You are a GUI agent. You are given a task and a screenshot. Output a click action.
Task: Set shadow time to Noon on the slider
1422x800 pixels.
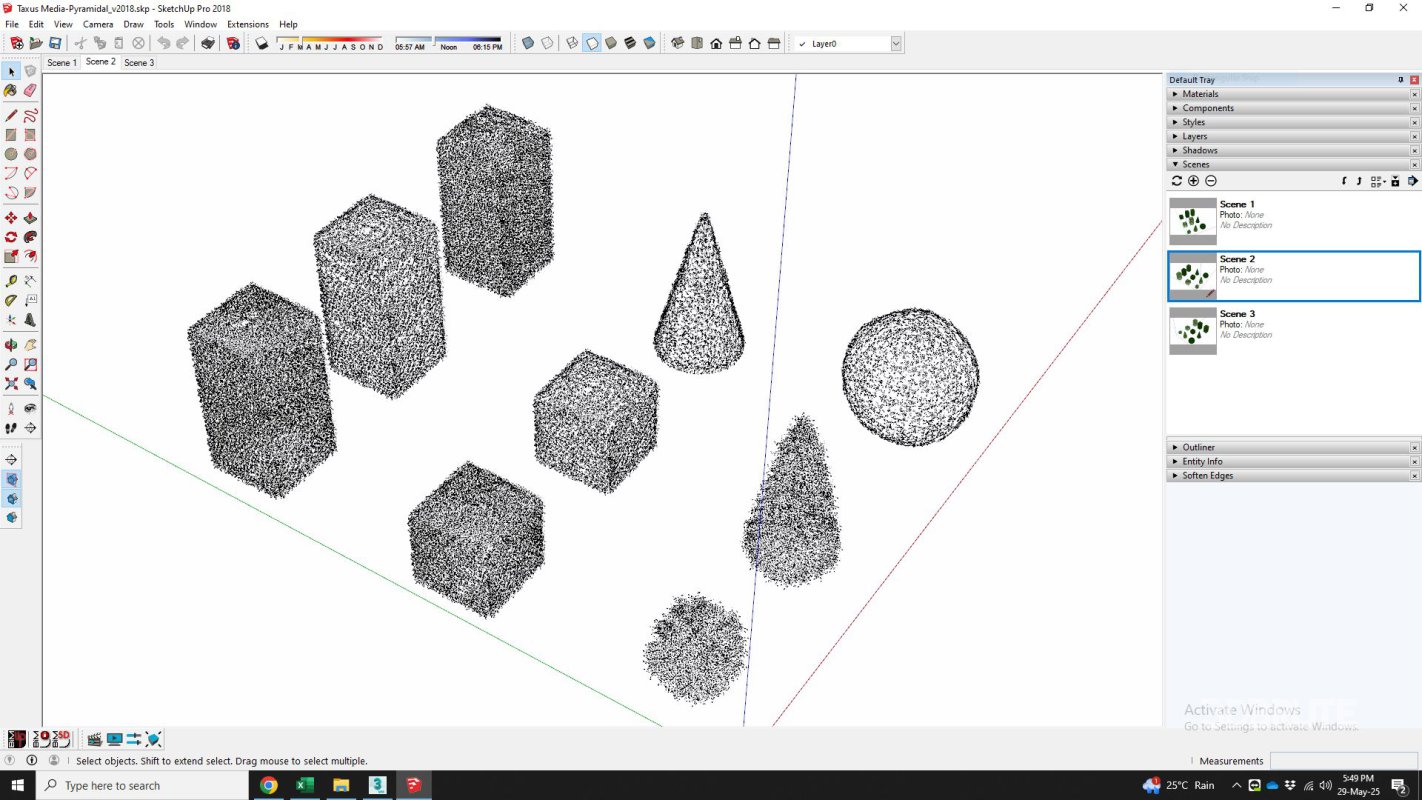coord(448,41)
